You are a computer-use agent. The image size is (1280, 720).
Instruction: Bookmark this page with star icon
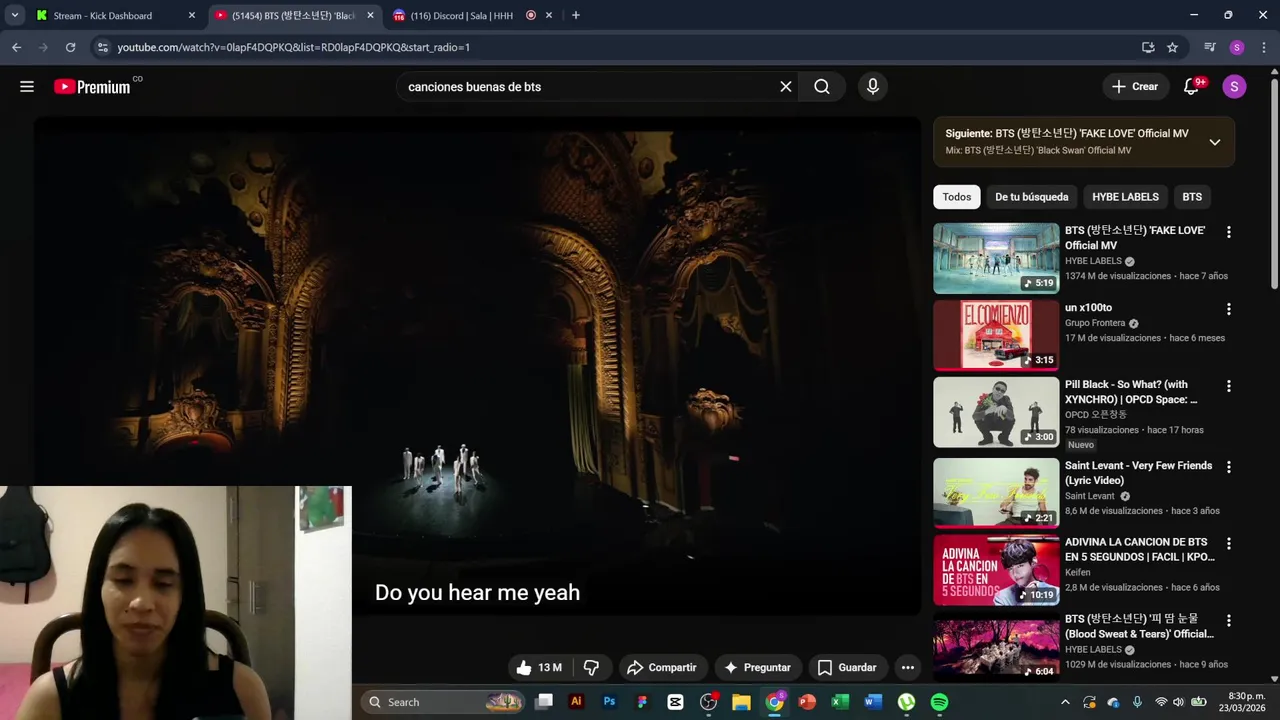[x=1172, y=47]
